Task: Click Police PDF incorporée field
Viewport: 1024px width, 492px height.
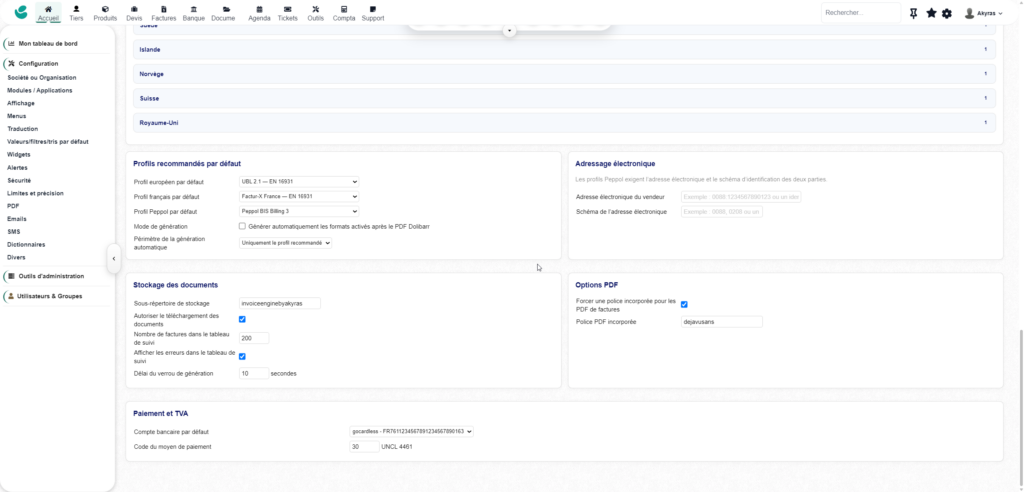Action: click(x=722, y=321)
